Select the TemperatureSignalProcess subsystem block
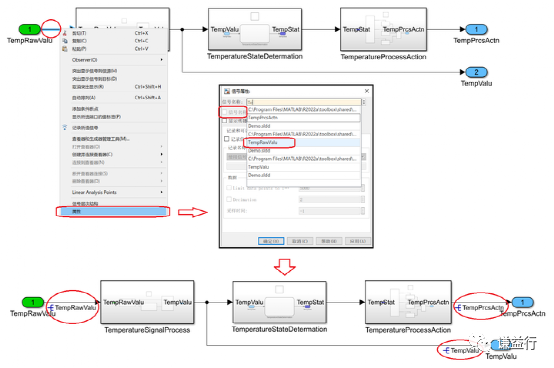 (x=147, y=302)
